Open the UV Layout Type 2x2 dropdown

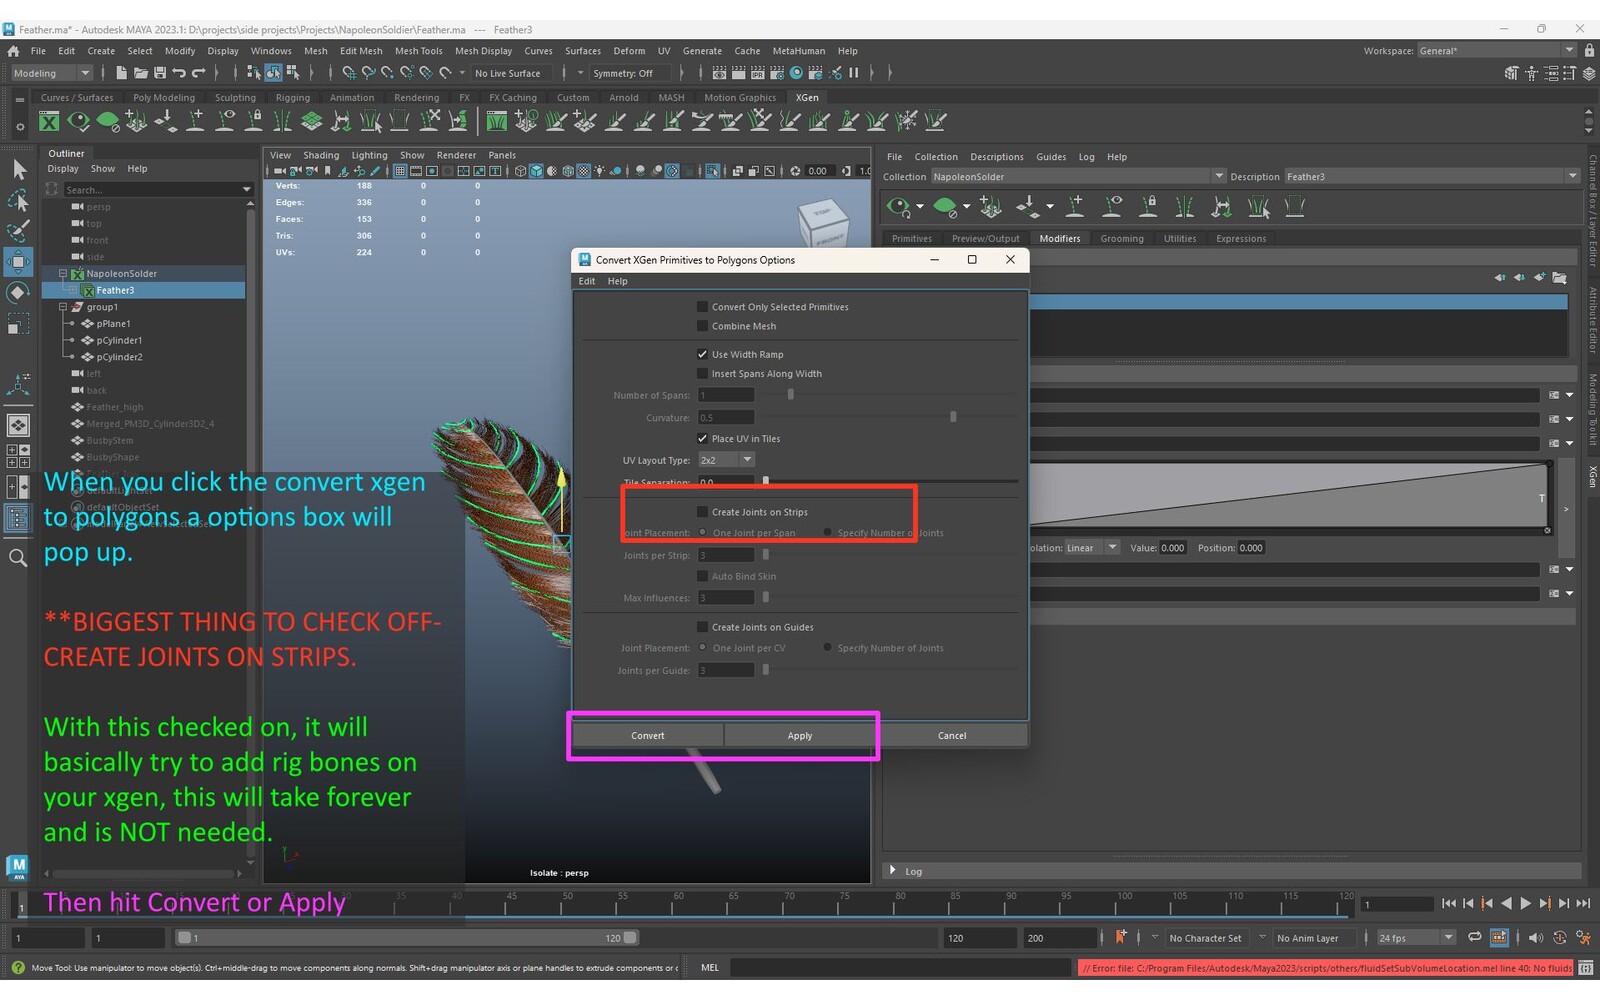tap(726, 460)
